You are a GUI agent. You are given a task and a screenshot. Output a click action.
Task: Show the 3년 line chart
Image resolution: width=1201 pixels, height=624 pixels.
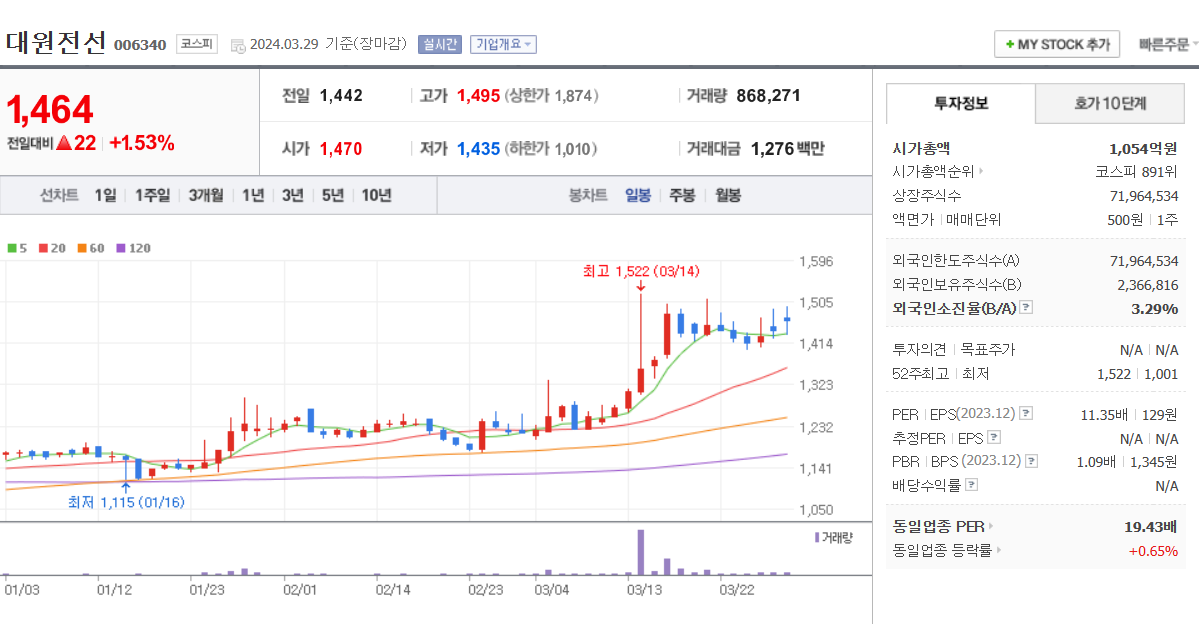point(292,195)
